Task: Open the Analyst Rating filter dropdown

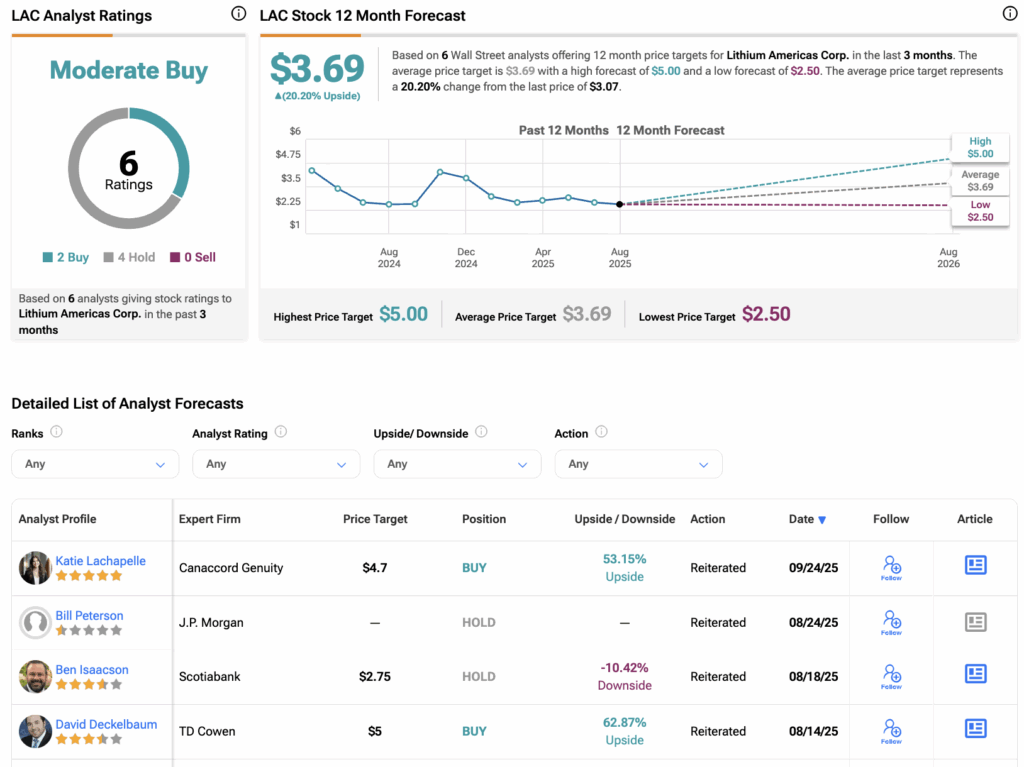Action: [x=276, y=464]
